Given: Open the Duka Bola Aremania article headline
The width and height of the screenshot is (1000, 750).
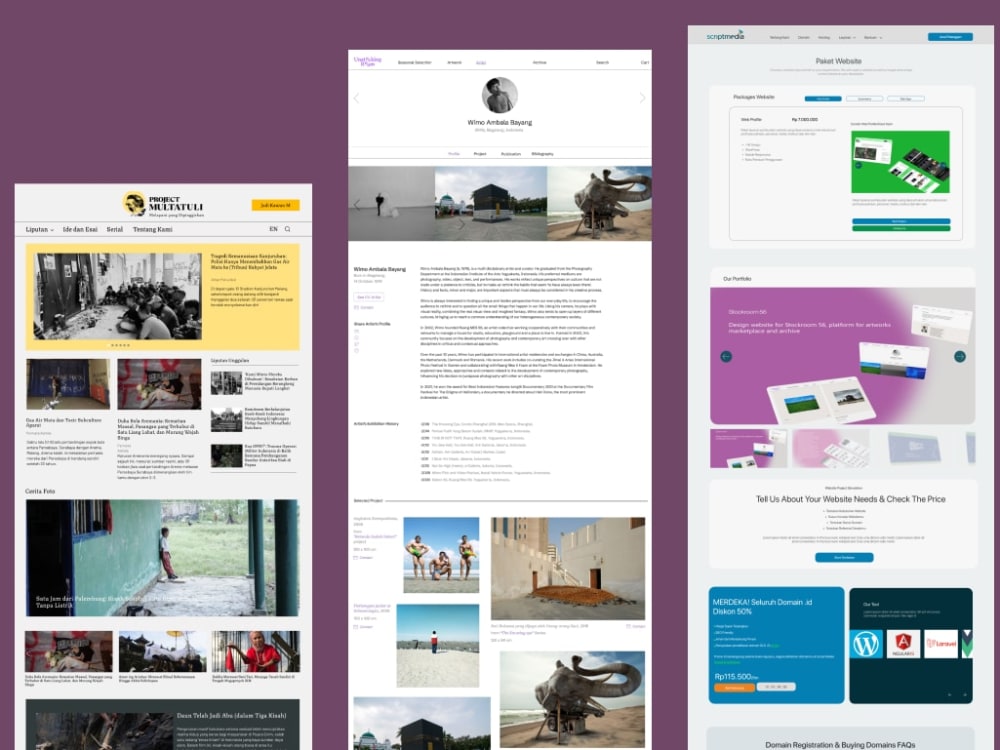Looking at the screenshot, I should pyautogui.click(x=158, y=429).
